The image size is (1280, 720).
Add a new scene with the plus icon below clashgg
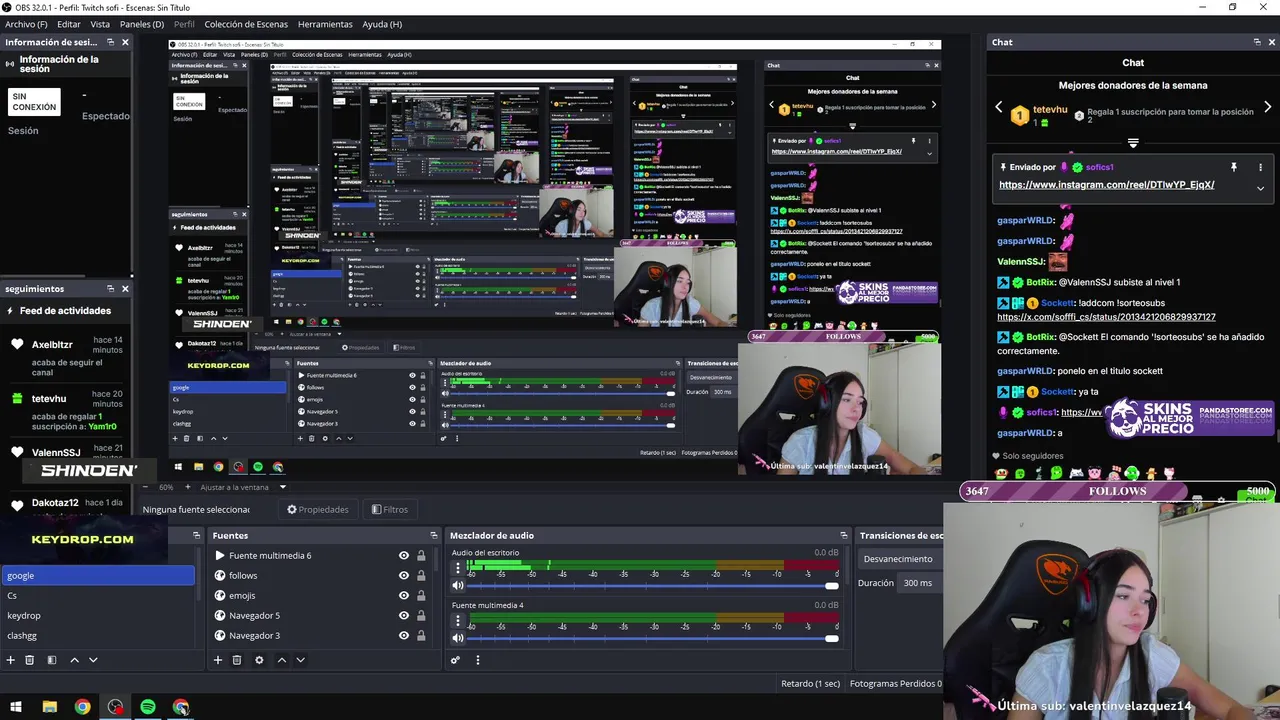tap(11, 660)
